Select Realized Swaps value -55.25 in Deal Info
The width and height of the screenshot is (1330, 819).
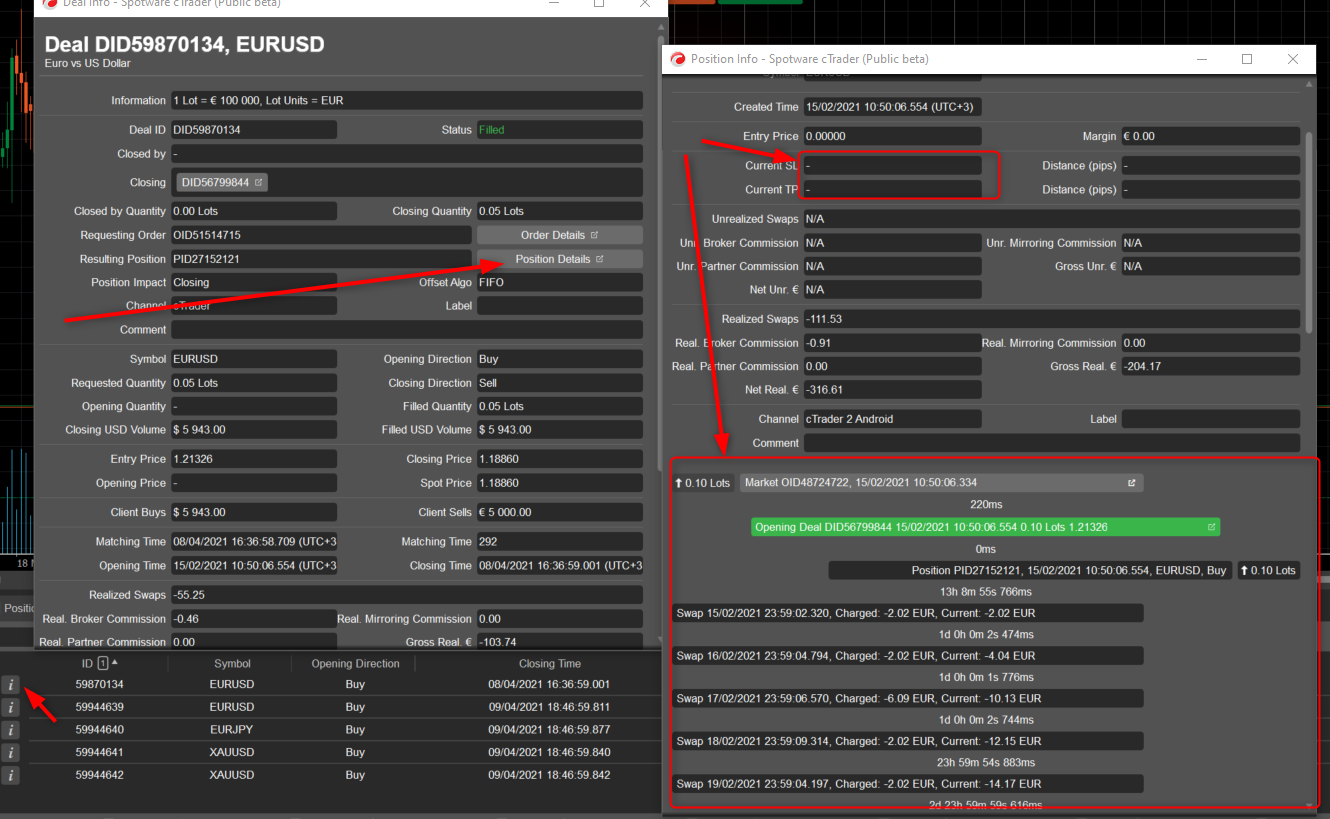(407, 595)
